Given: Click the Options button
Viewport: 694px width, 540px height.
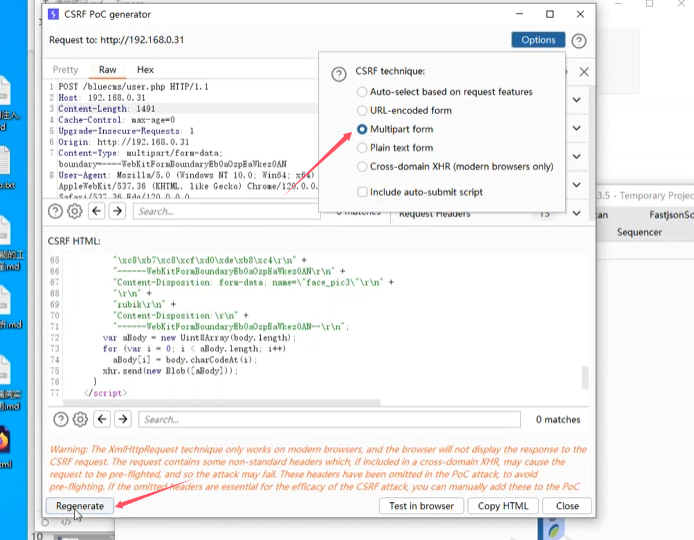Looking at the screenshot, I should pyautogui.click(x=538, y=40).
